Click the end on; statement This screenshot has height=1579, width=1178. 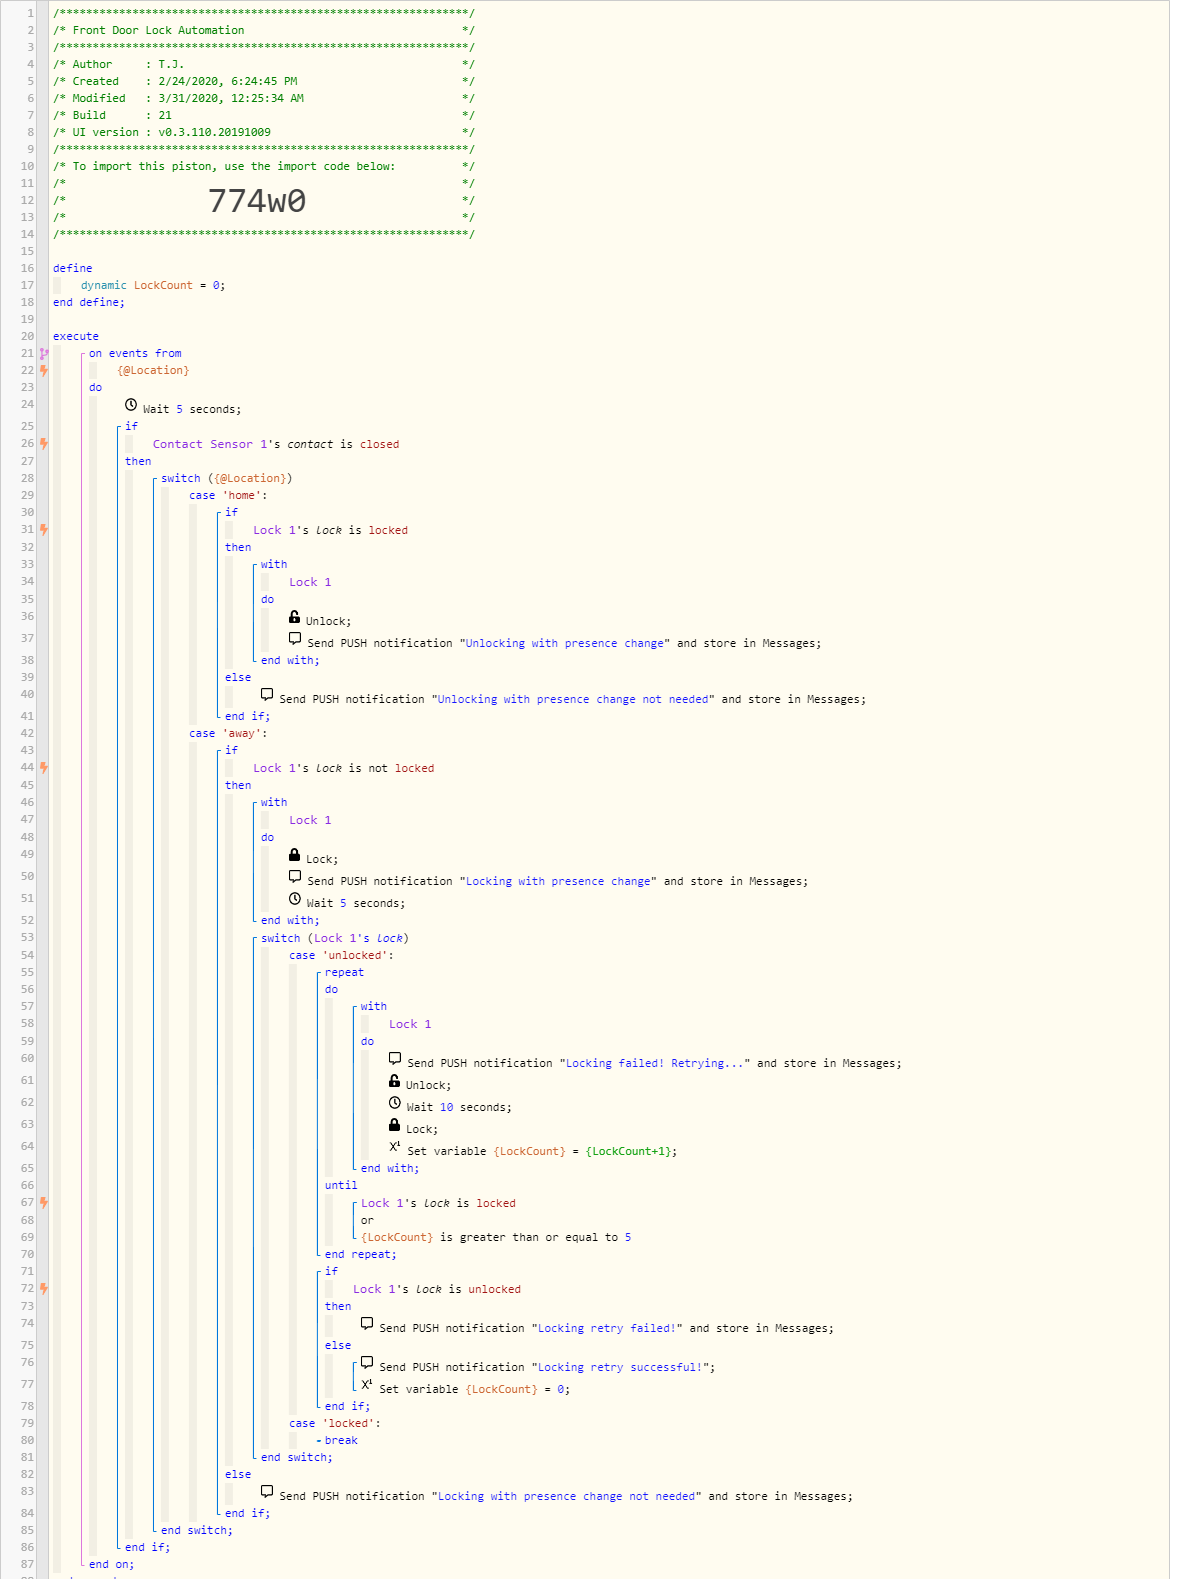(x=112, y=1564)
